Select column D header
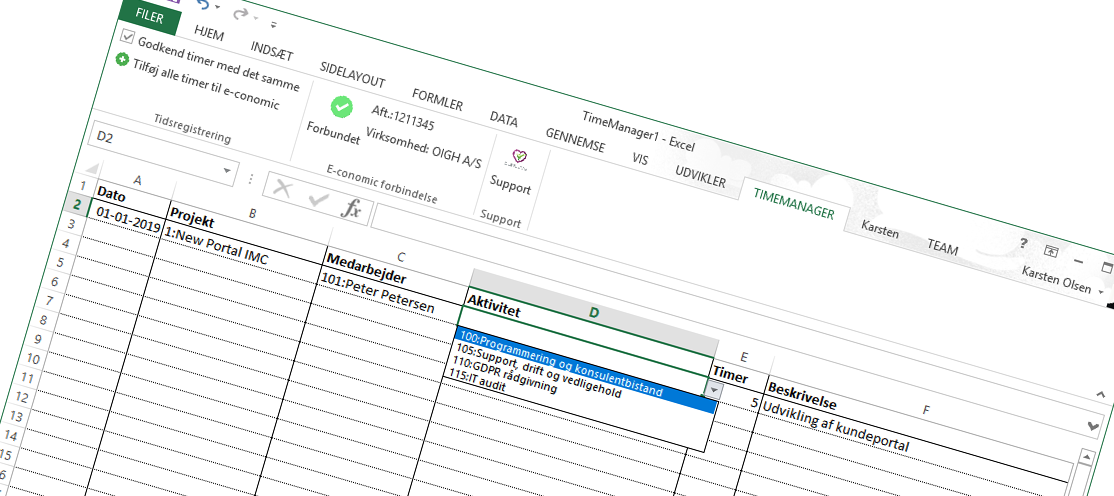Screen dimensions: 1114x496 pos(594,313)
